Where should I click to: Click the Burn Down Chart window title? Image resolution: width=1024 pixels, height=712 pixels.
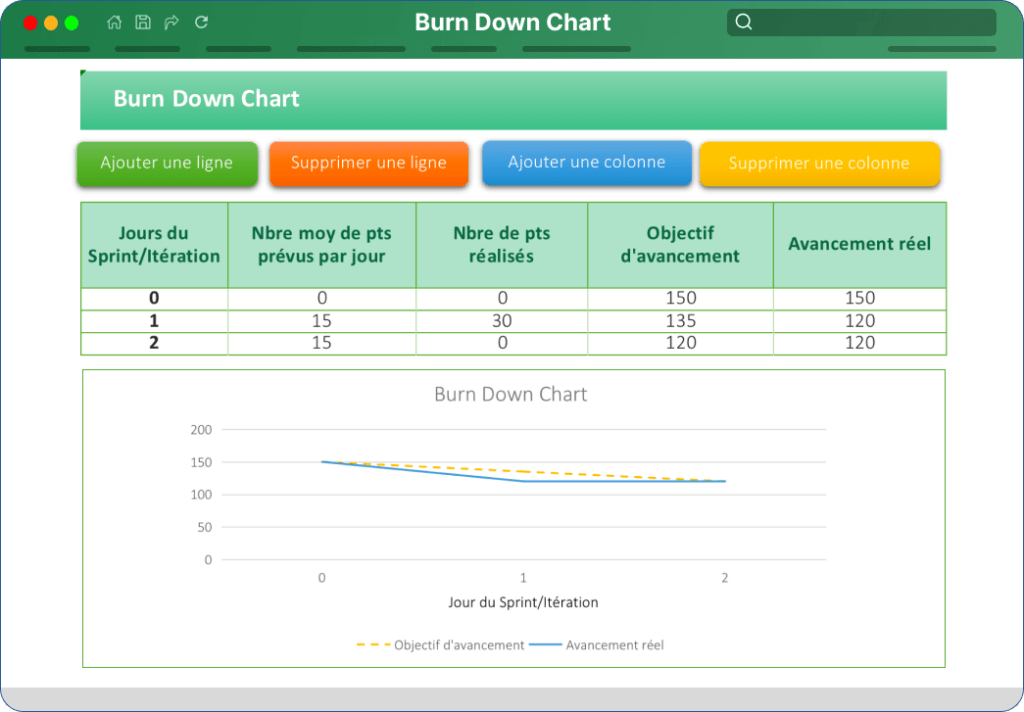[x=513, y=22]
